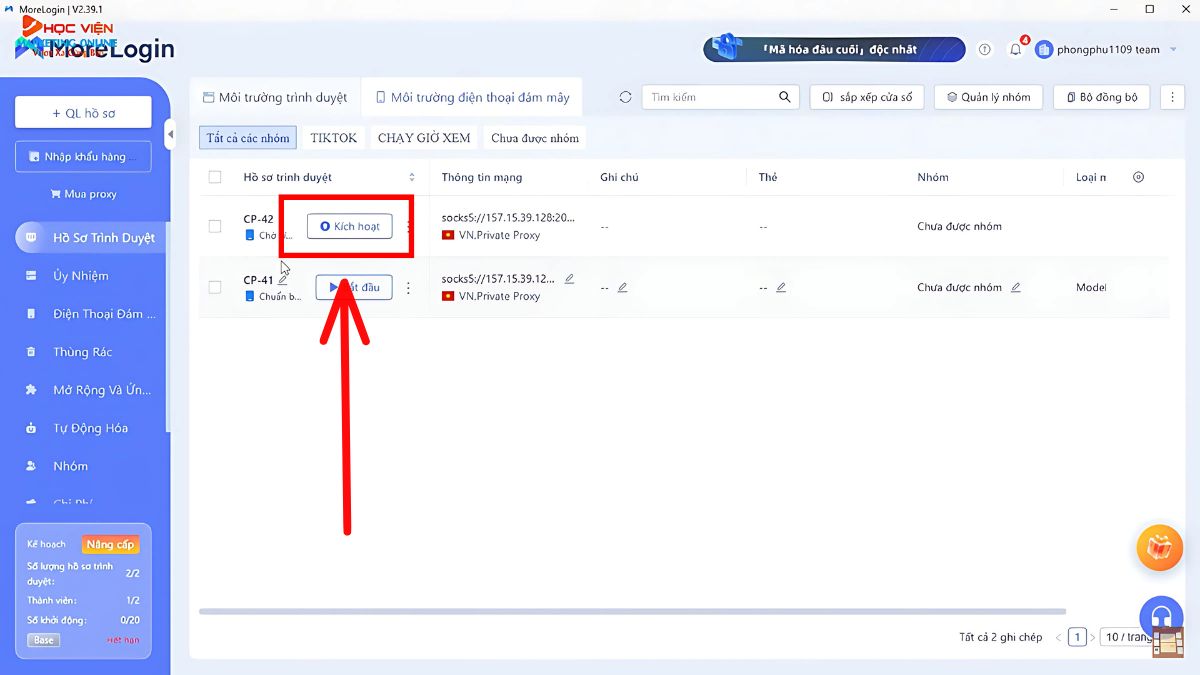Viewport: 1200px width, 675px height.
Task: Tick the checkbox for profile CP-41
Action: point(215,287)
